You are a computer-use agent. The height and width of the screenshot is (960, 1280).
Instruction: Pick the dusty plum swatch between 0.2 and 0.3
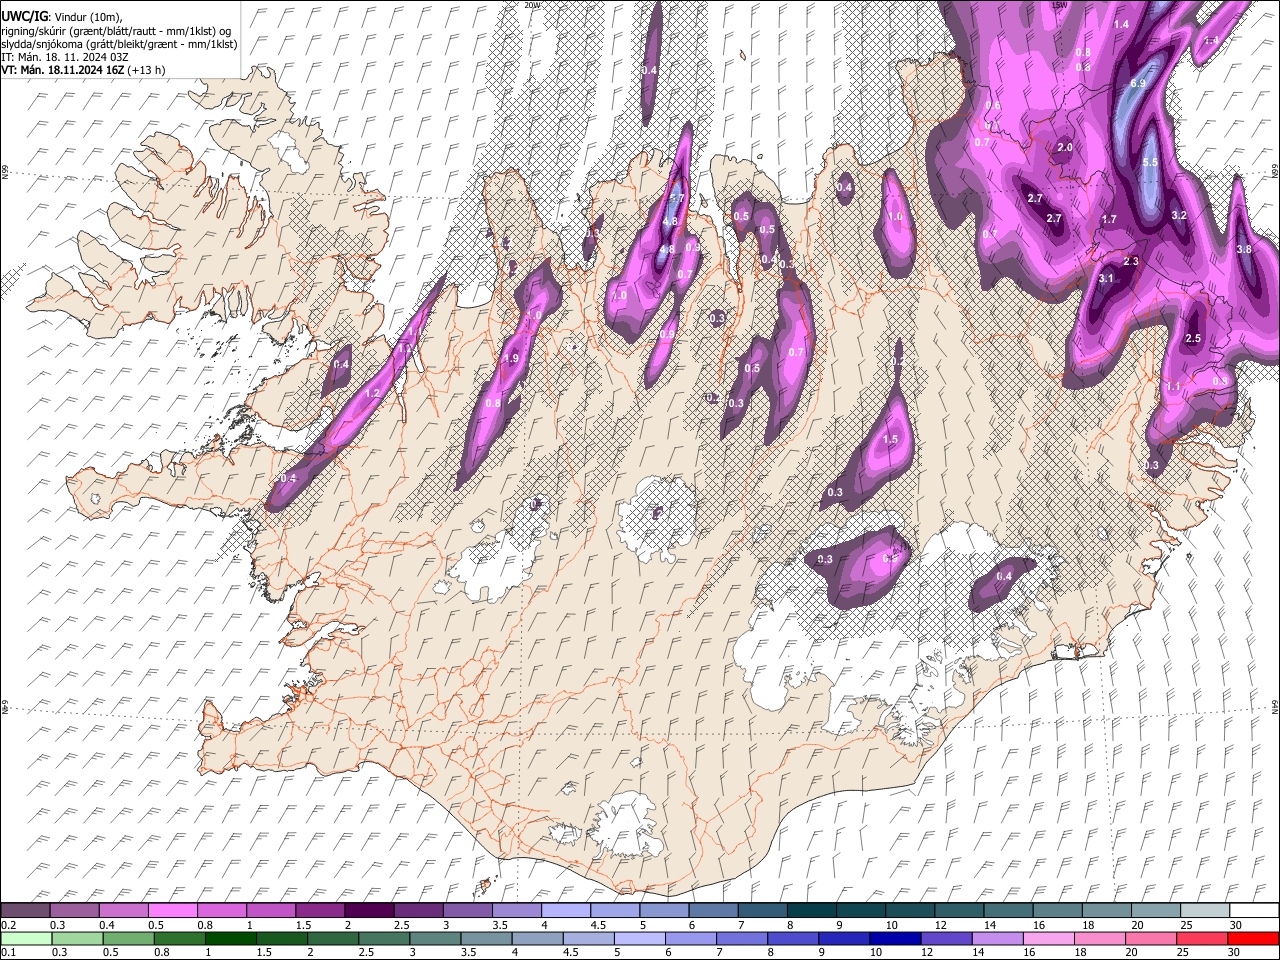(25, 910)
